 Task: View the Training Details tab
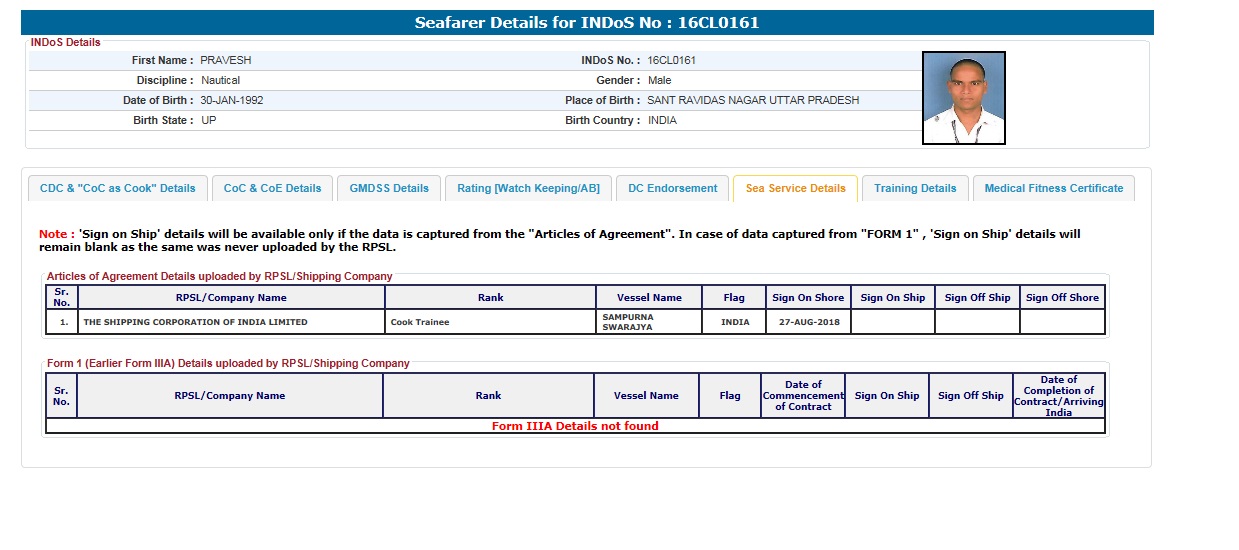(x=915, y=188)
